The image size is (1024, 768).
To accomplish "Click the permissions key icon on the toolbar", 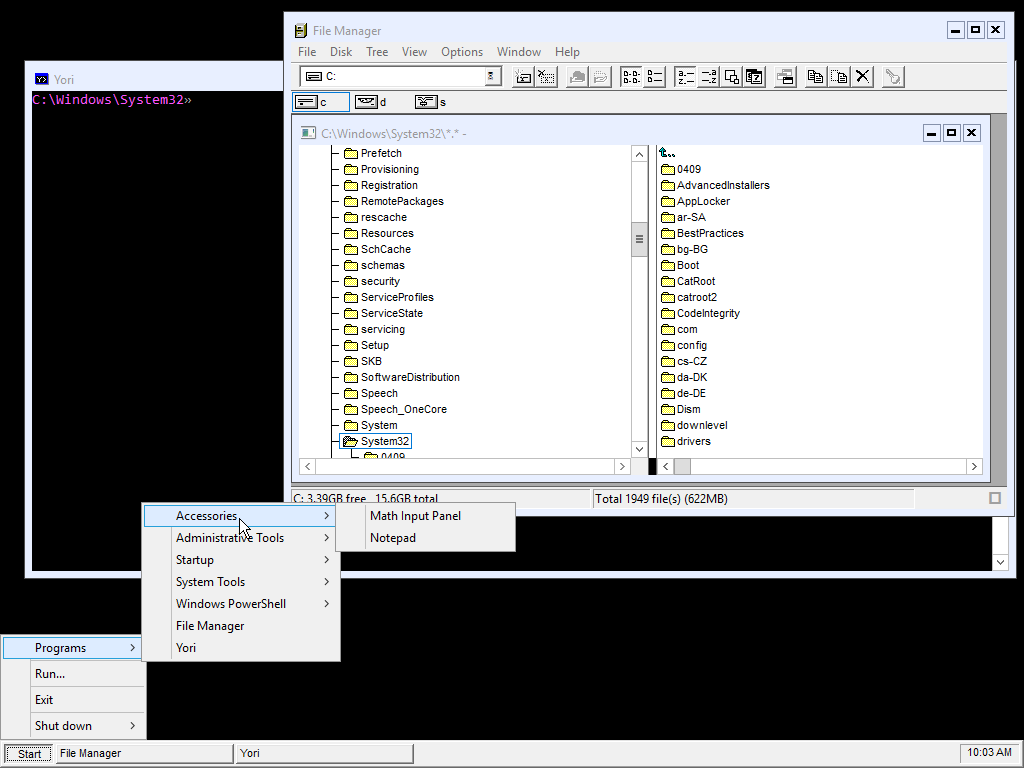I will (x=893, y=76).
